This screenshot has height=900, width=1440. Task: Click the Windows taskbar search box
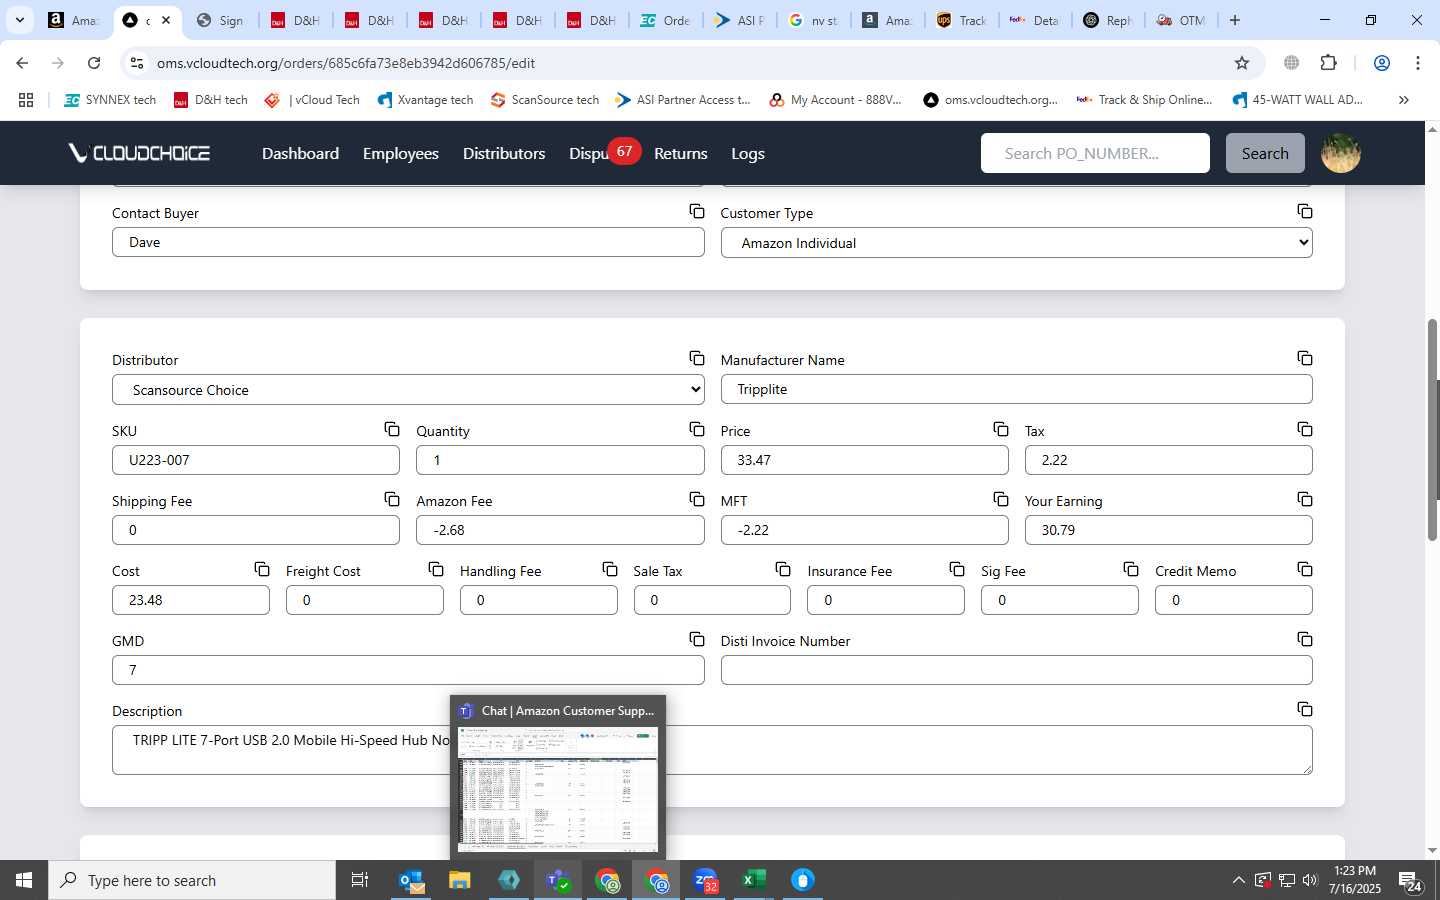[x=192, y=880]
